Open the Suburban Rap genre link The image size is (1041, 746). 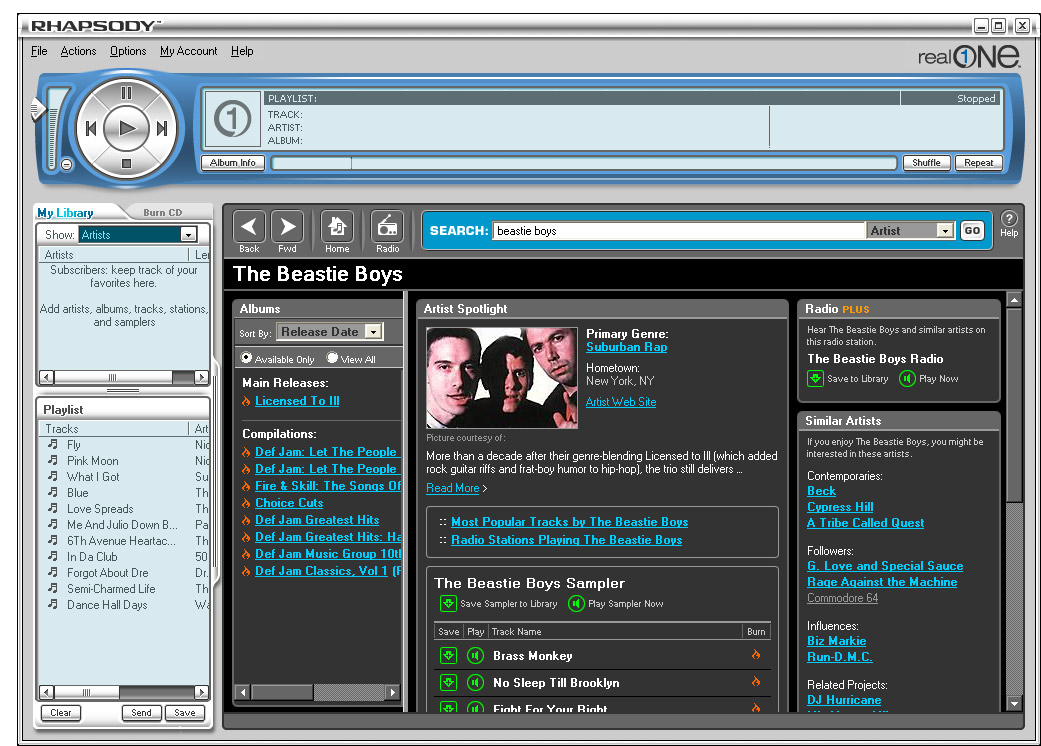pyautogui.click(x=627, y=346)
